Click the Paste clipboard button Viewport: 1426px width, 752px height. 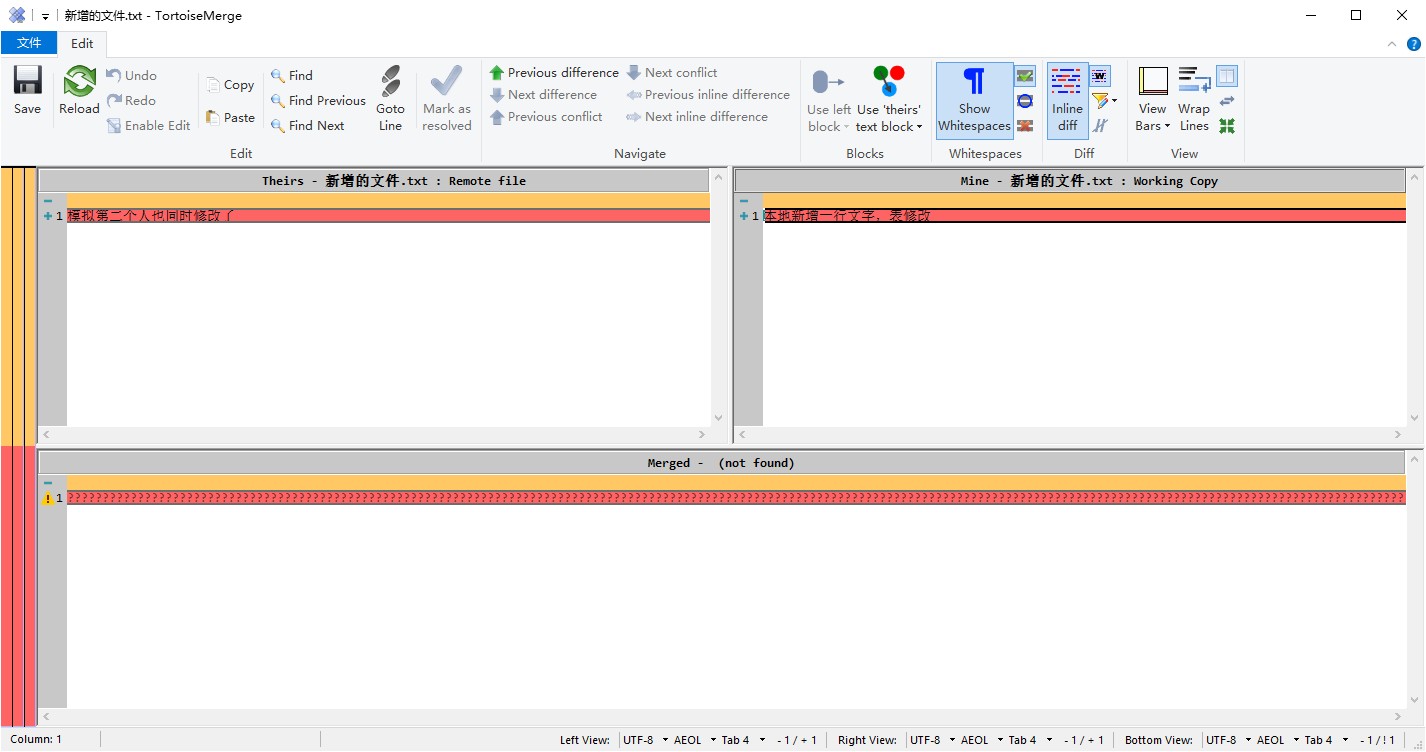coord(230,118)
